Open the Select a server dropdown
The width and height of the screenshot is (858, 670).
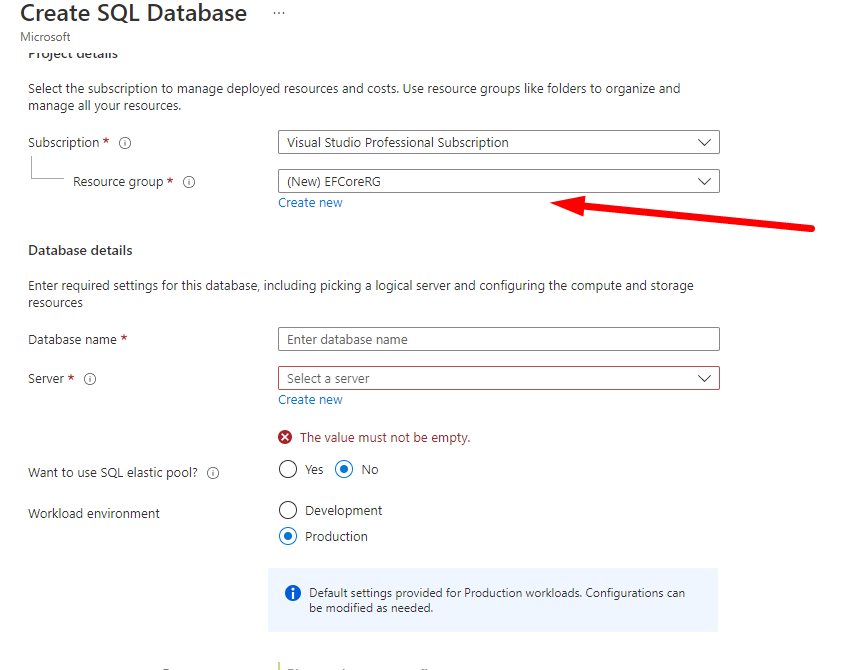(498, 378)
